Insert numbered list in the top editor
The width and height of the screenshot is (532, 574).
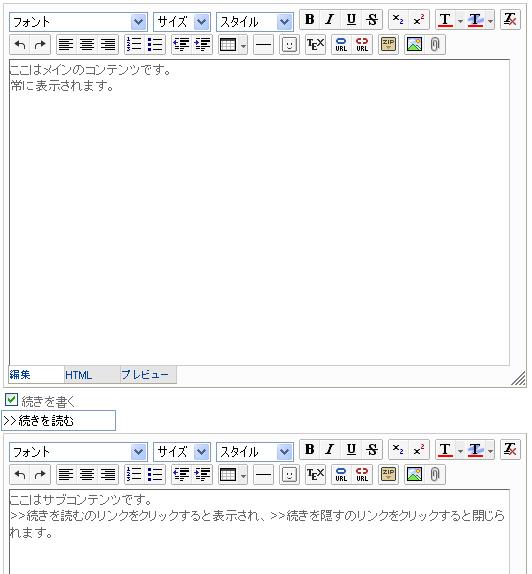134,45
